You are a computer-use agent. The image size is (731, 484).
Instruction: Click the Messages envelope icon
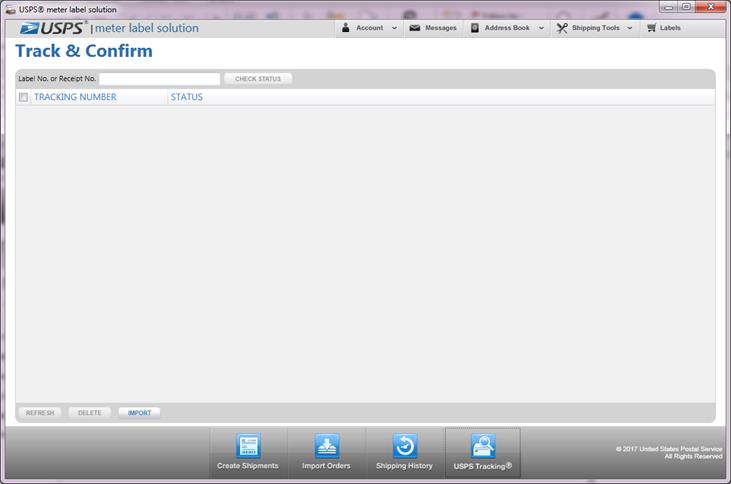tap(414, 28)
